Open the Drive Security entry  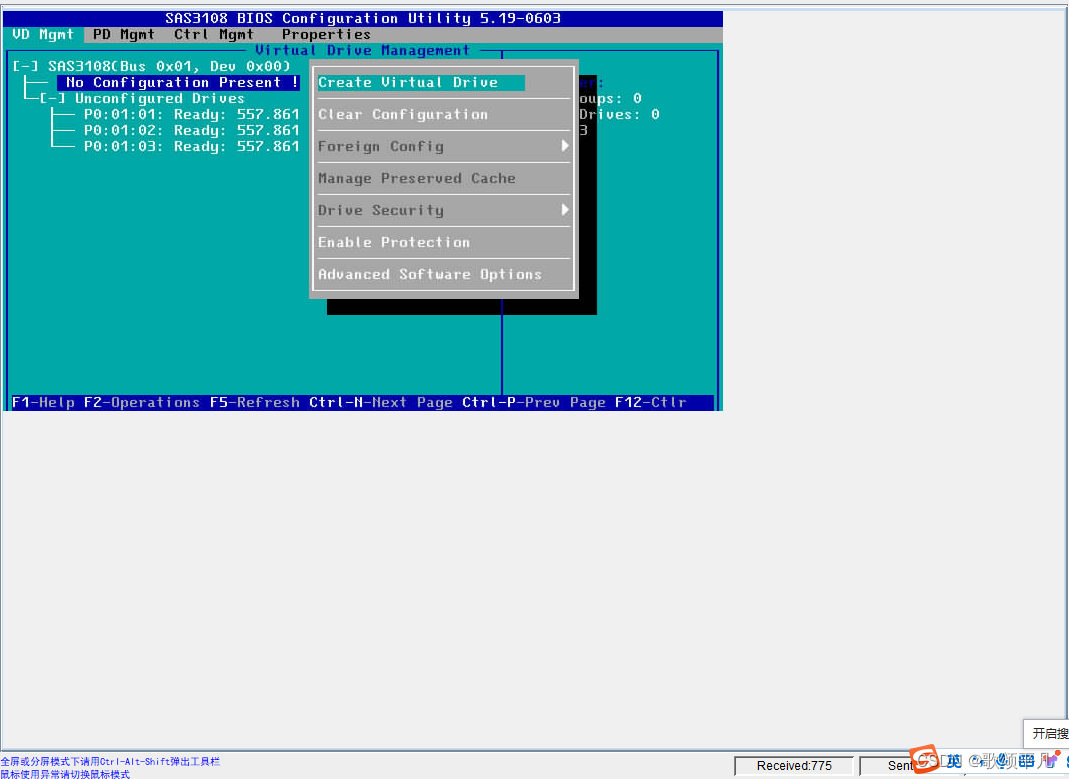[380, 211]
